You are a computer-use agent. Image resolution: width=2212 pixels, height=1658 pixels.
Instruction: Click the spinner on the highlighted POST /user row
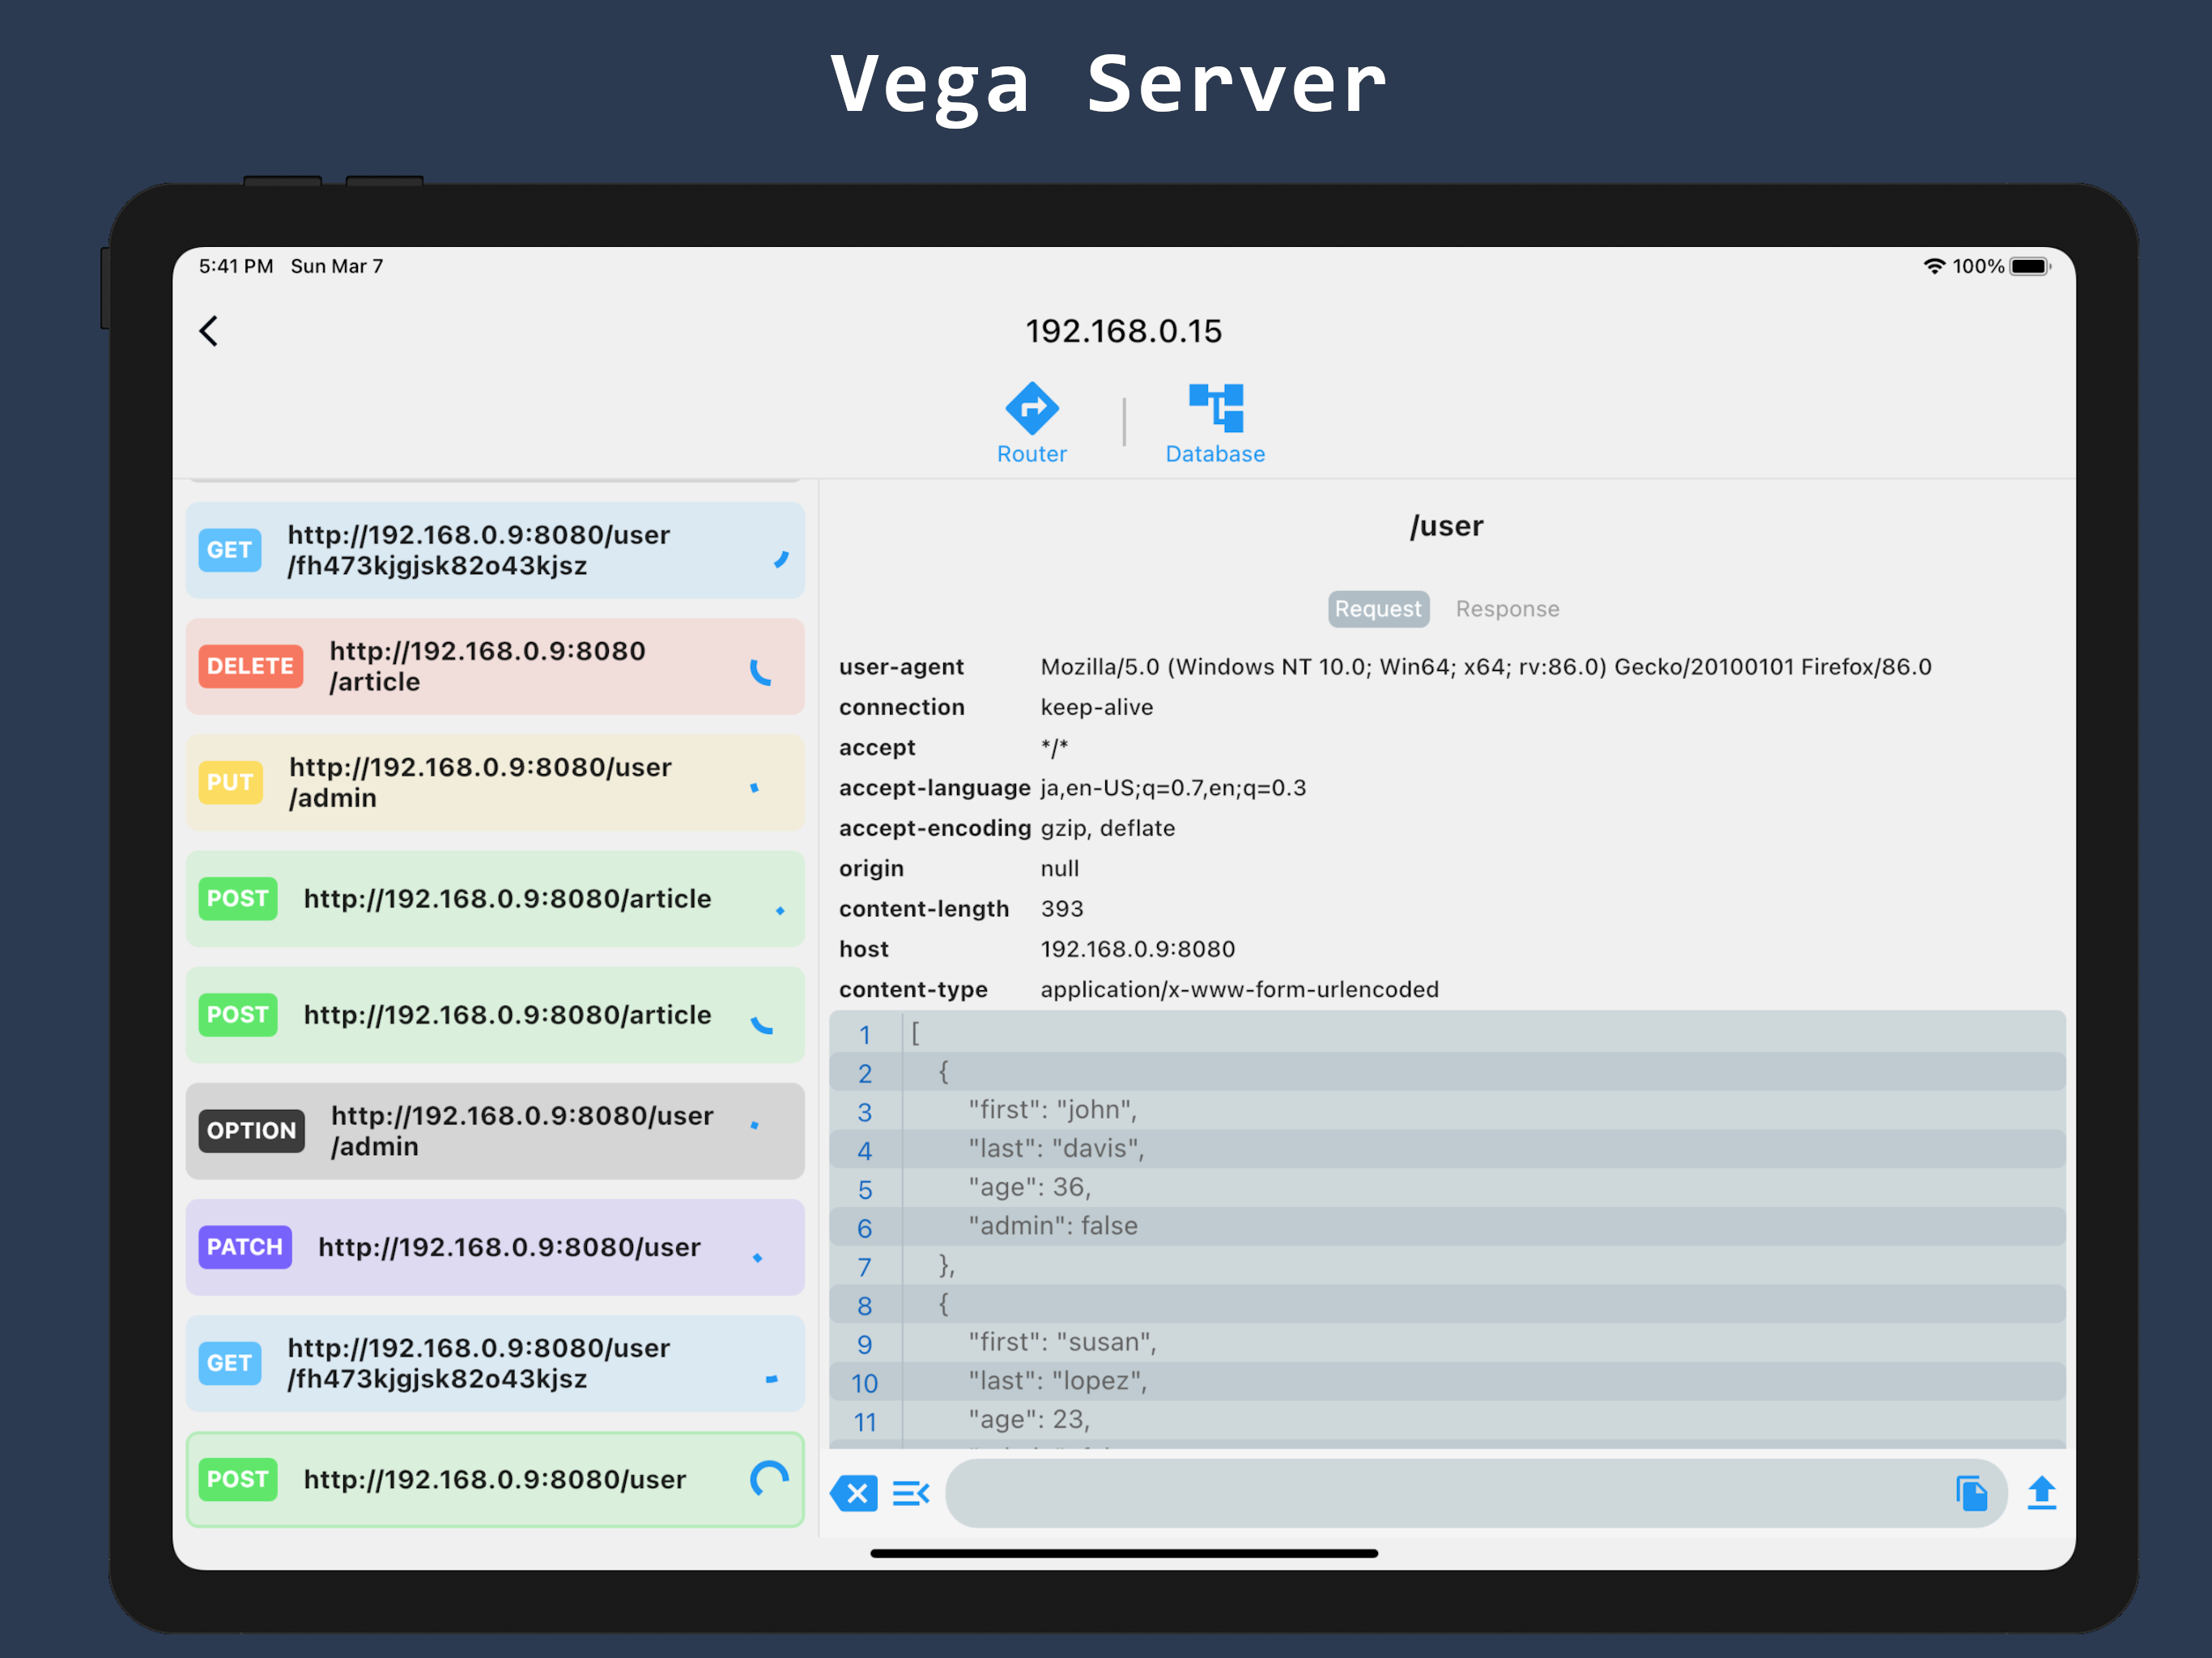click(769, 1479)
